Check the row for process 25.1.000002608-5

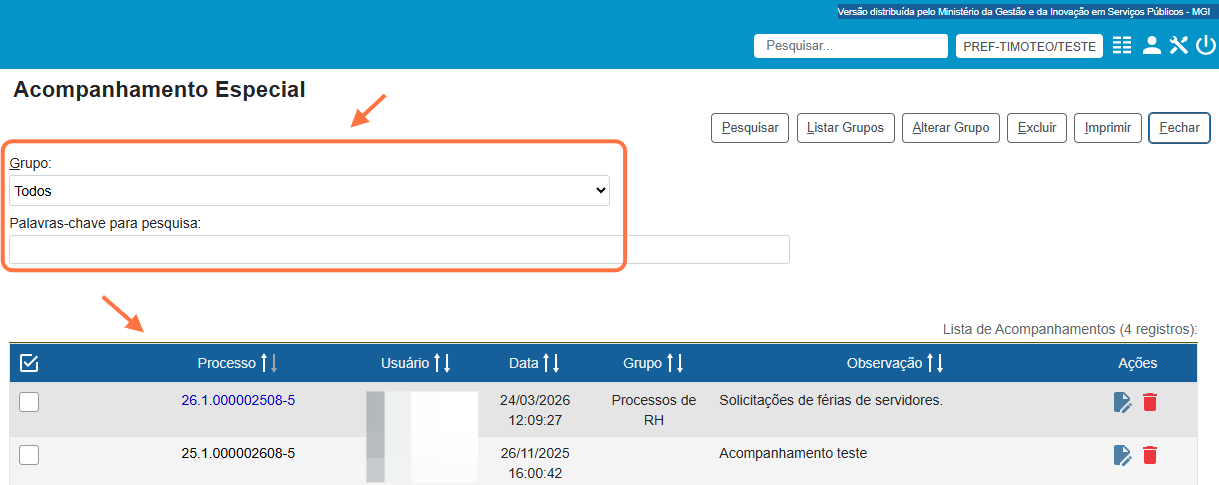coord(29,455)
